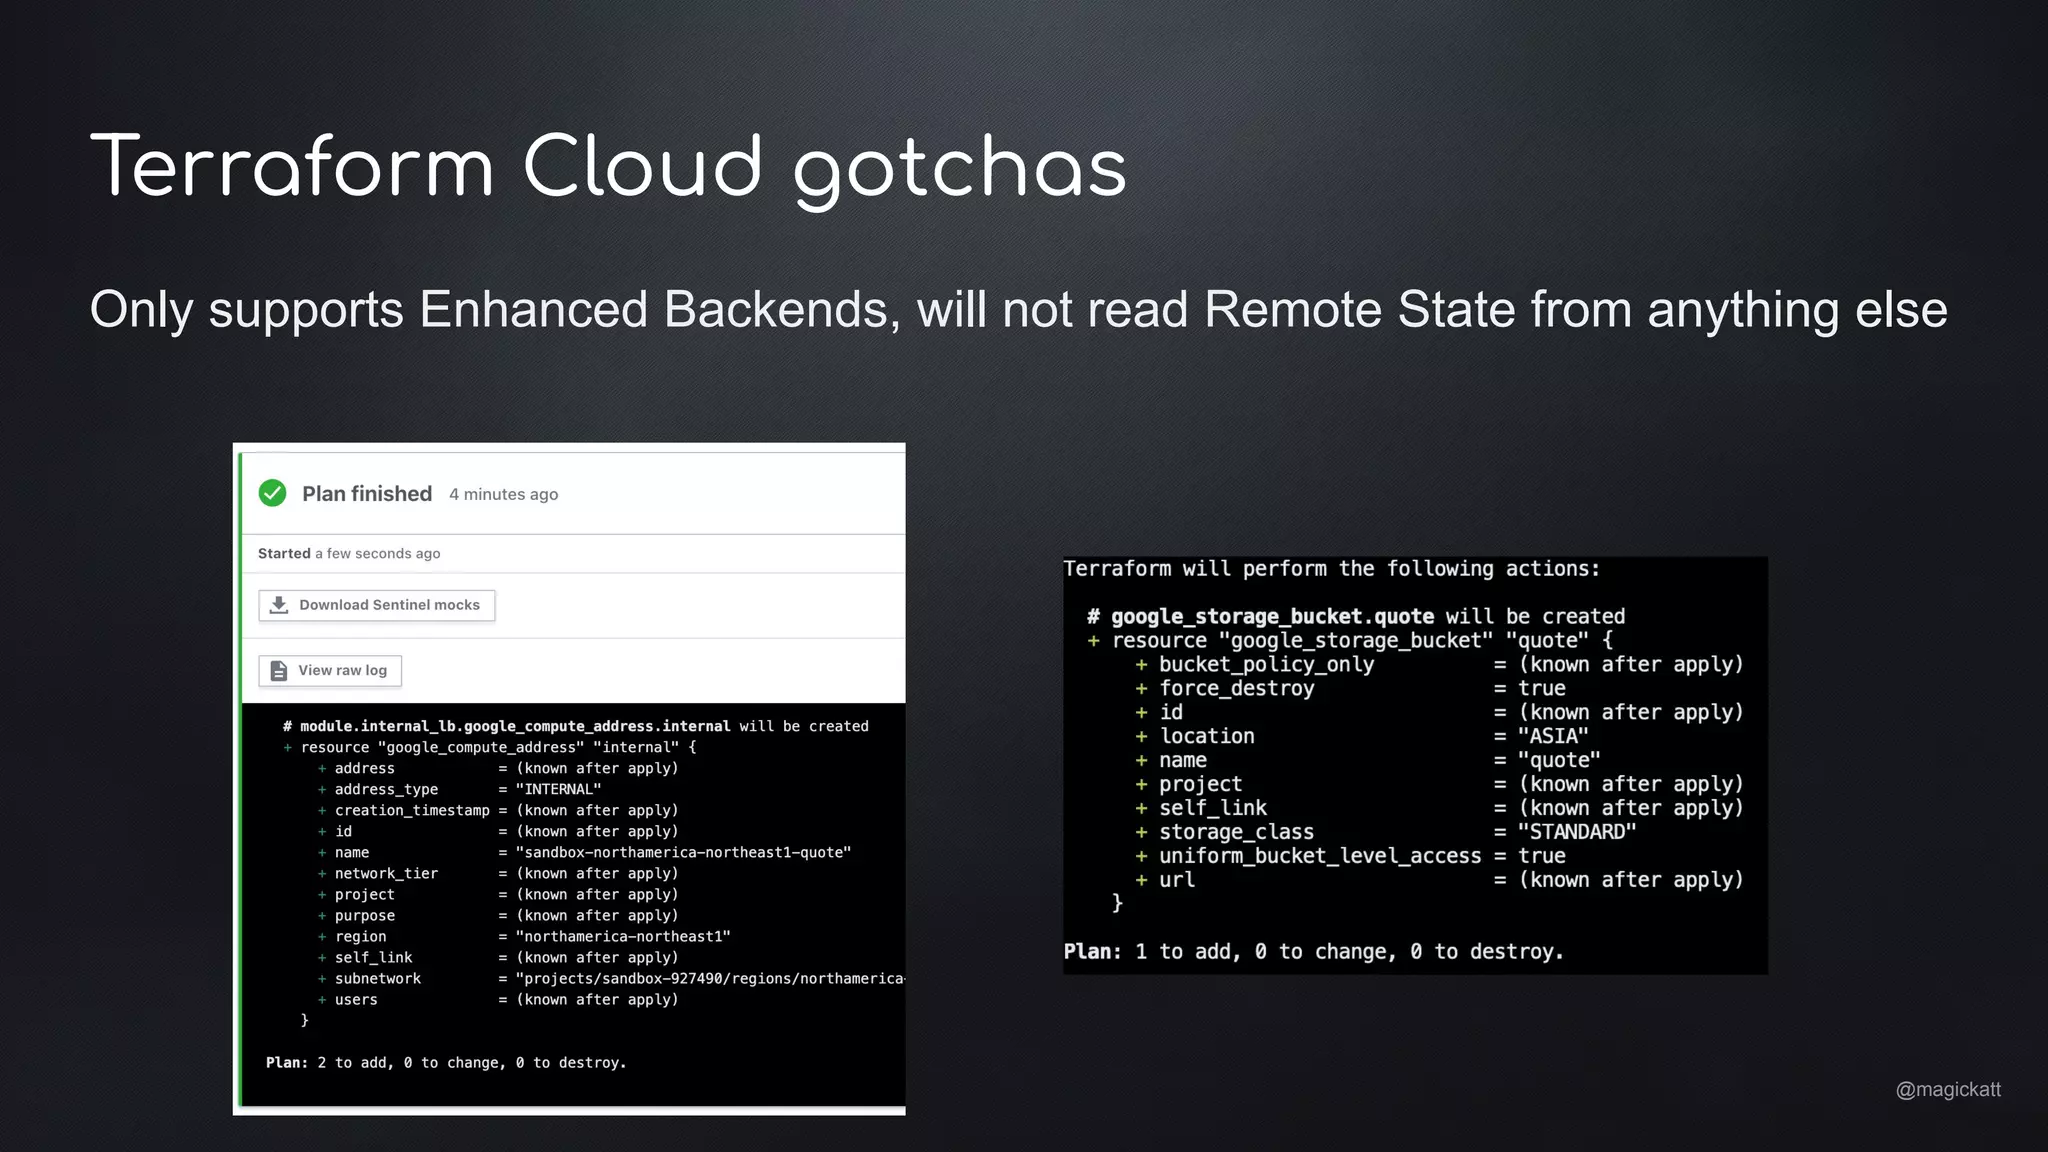Click the Terraform will perform the following actions line
2048x1152 pixels.
[1331, 569]
